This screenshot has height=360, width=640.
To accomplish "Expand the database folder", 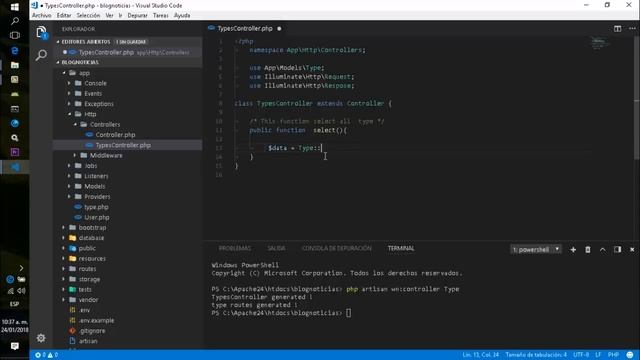I will [91, 238].
